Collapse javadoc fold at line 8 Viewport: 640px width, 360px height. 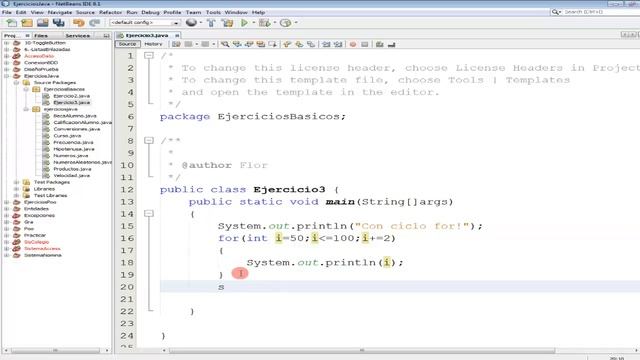tap(149, 140)
